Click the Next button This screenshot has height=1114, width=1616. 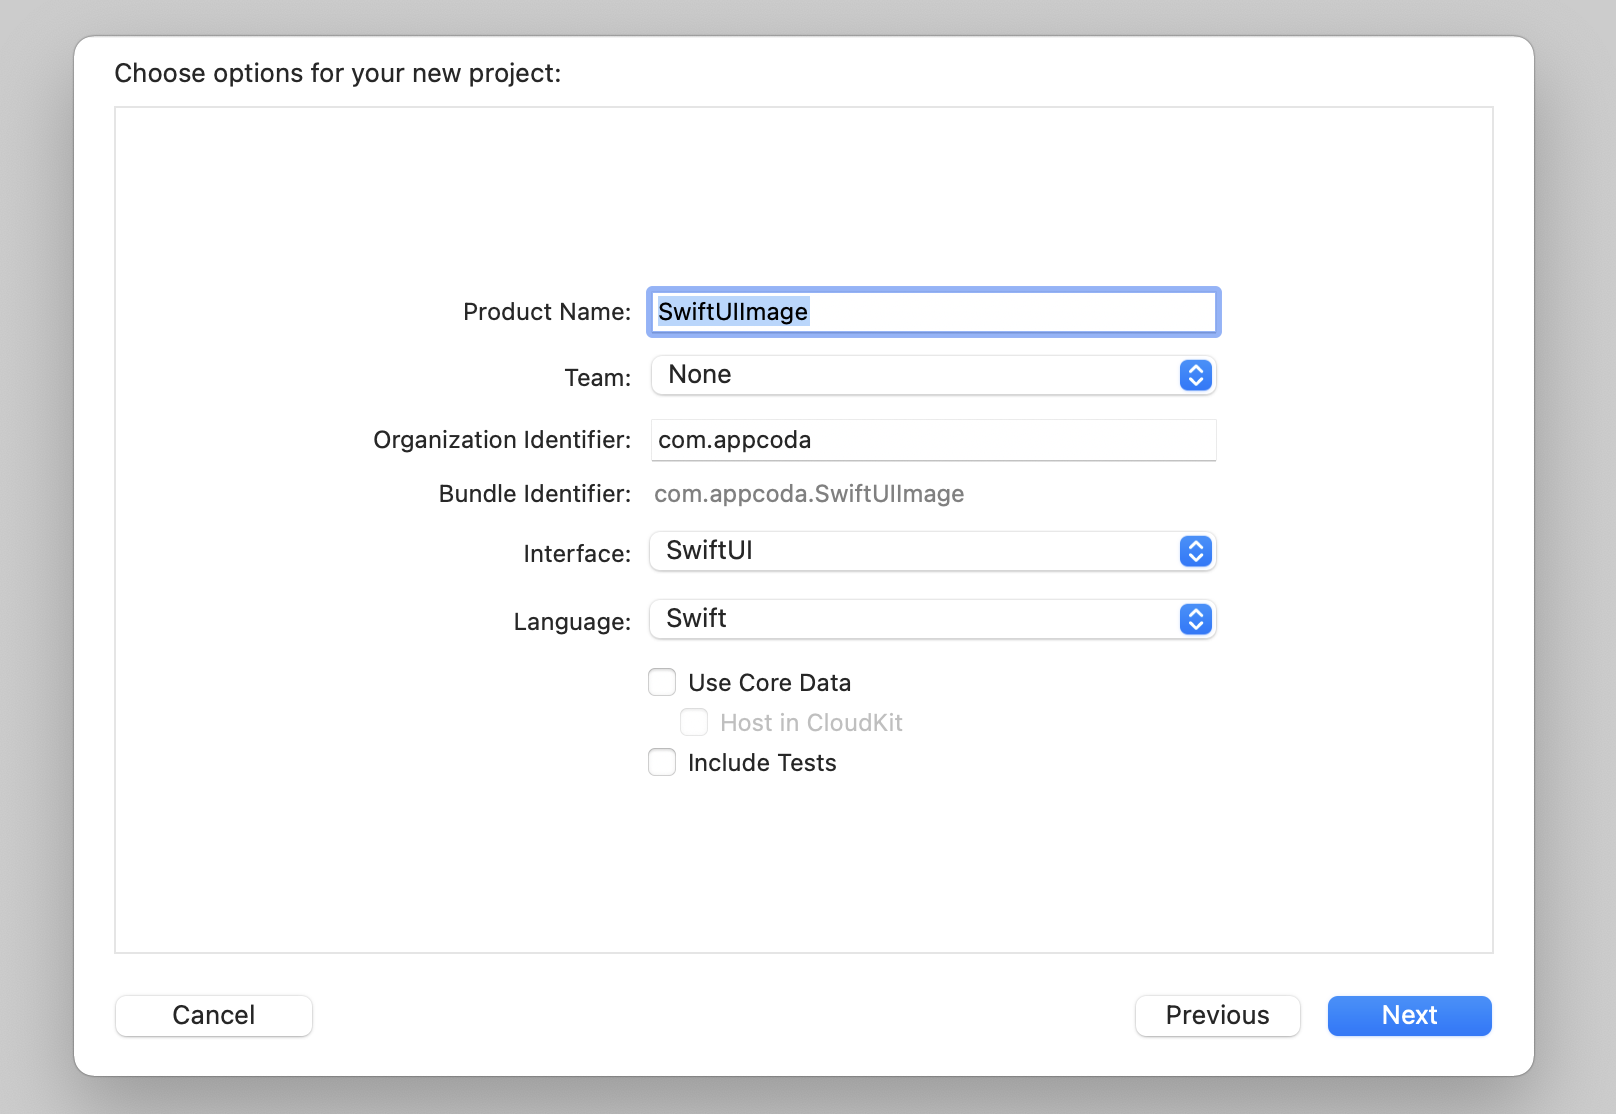point(1408,1015)
